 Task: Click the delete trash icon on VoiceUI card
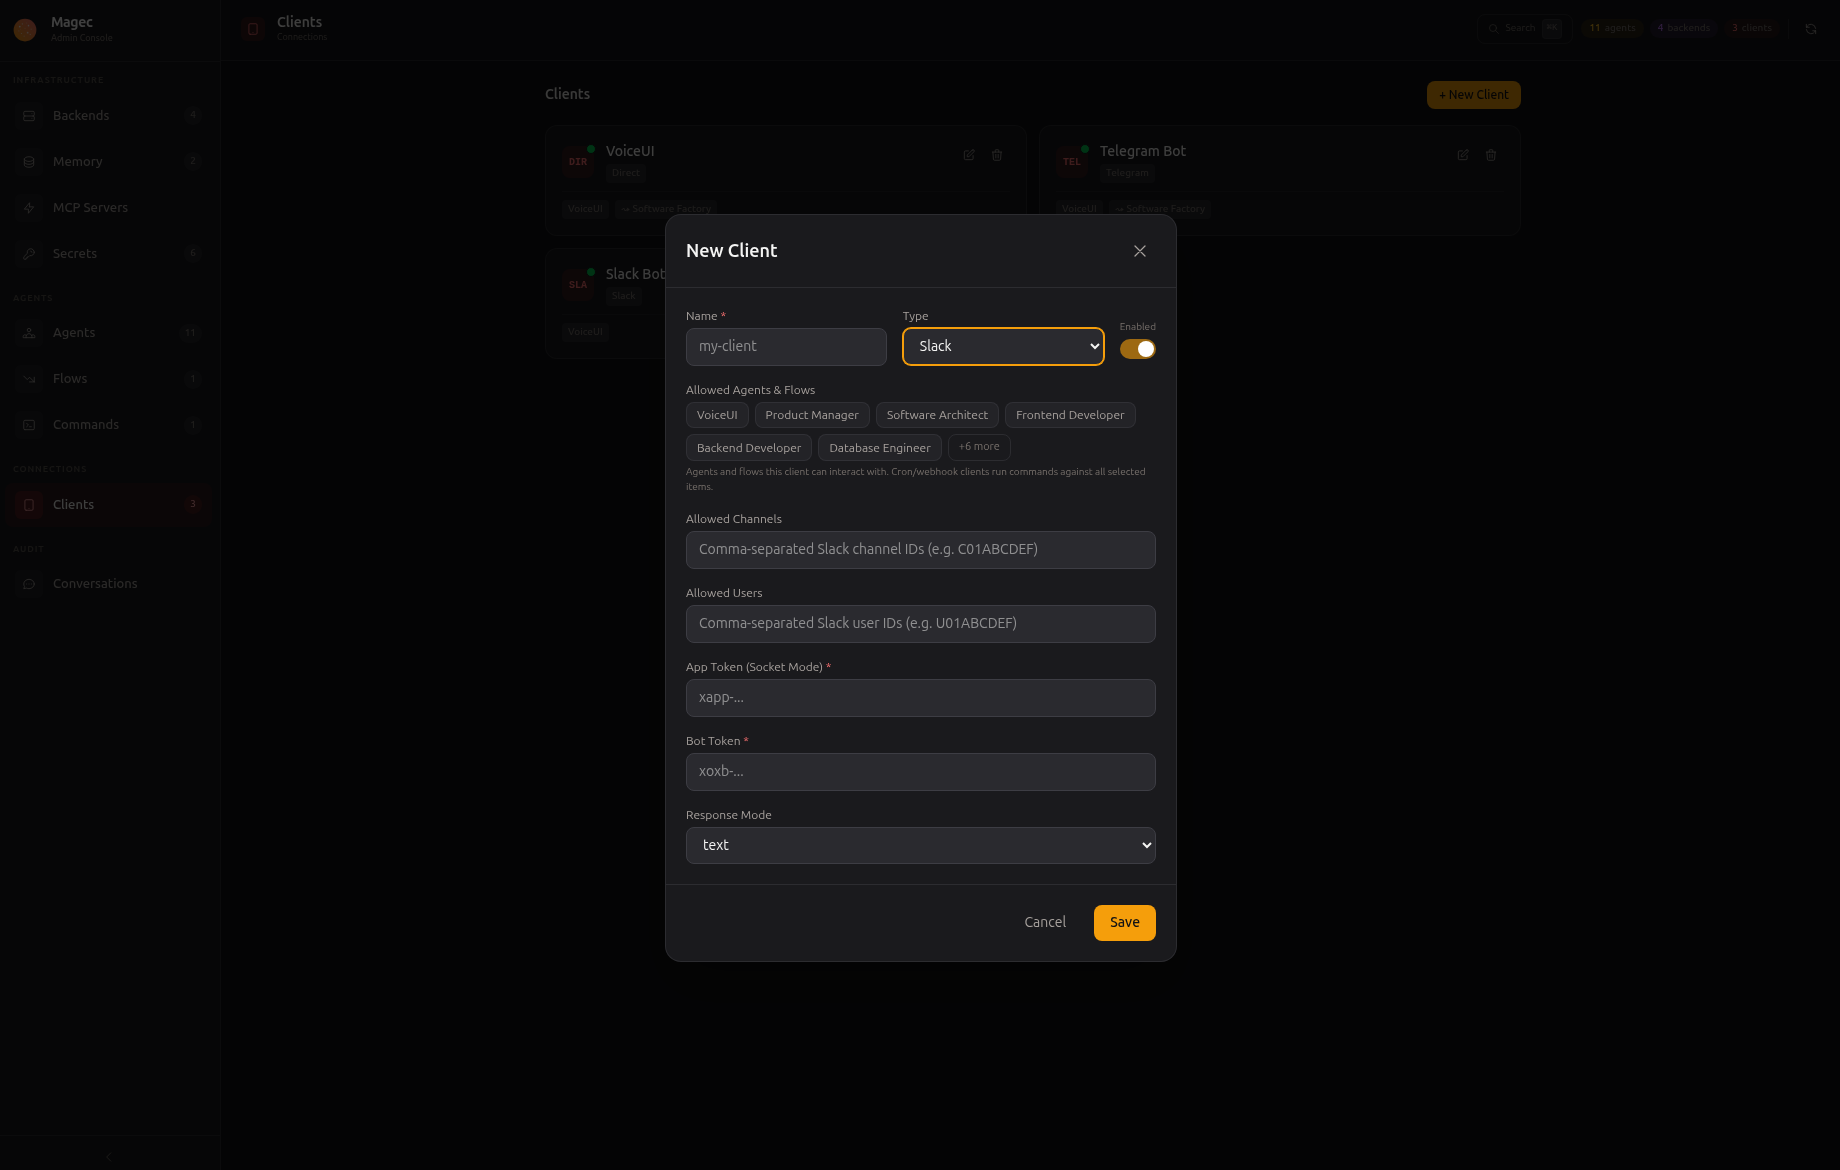997,155
